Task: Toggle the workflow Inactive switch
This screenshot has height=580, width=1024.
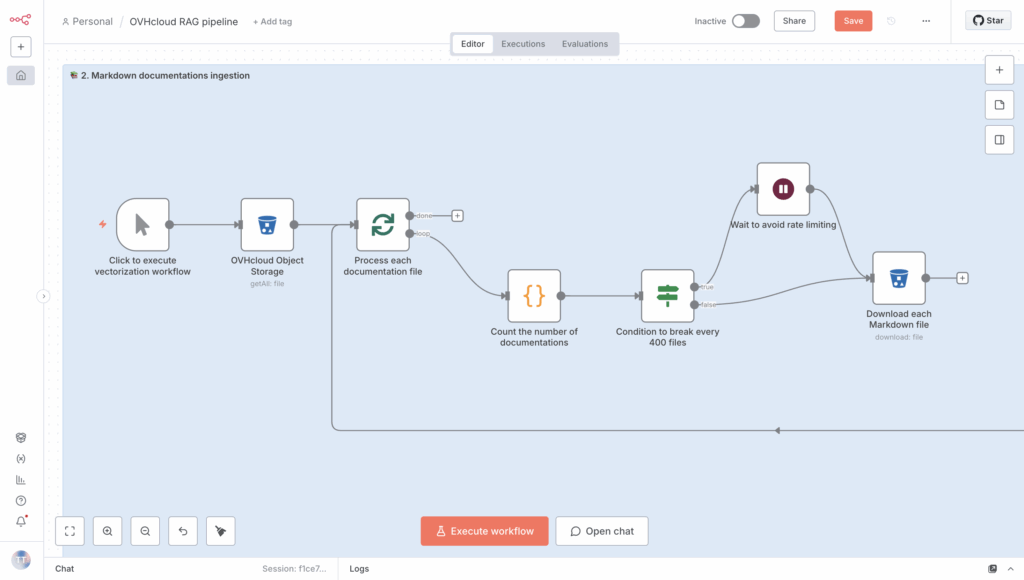Action: (x=745, y=21)
